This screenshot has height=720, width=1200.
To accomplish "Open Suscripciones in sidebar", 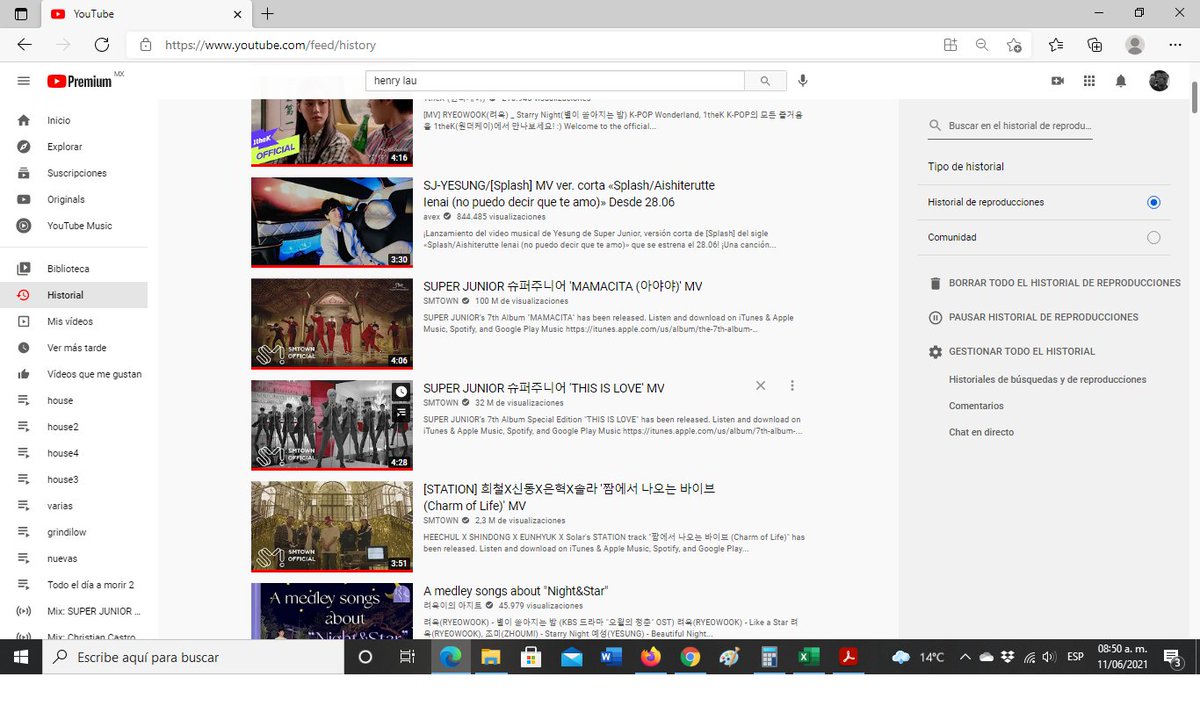I will (79, 173).
